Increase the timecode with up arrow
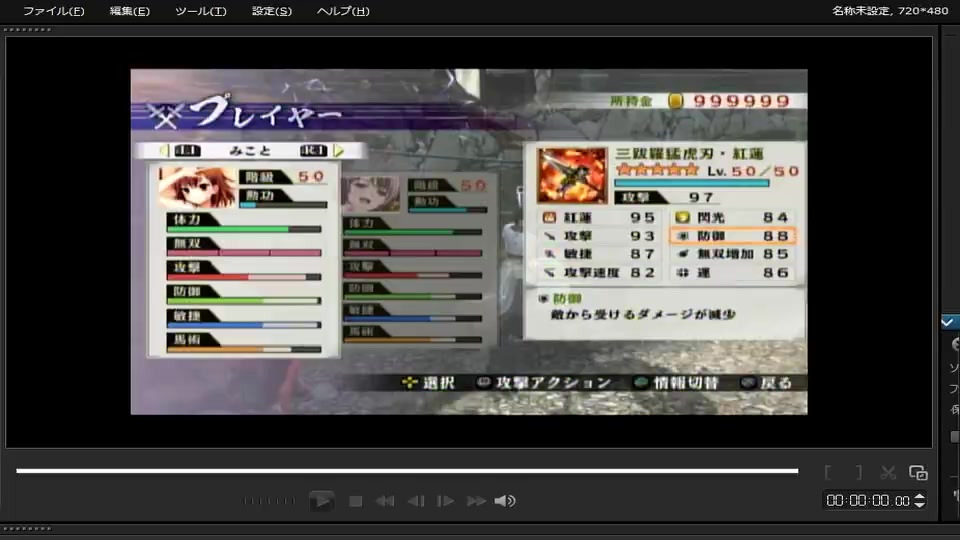 919,497
